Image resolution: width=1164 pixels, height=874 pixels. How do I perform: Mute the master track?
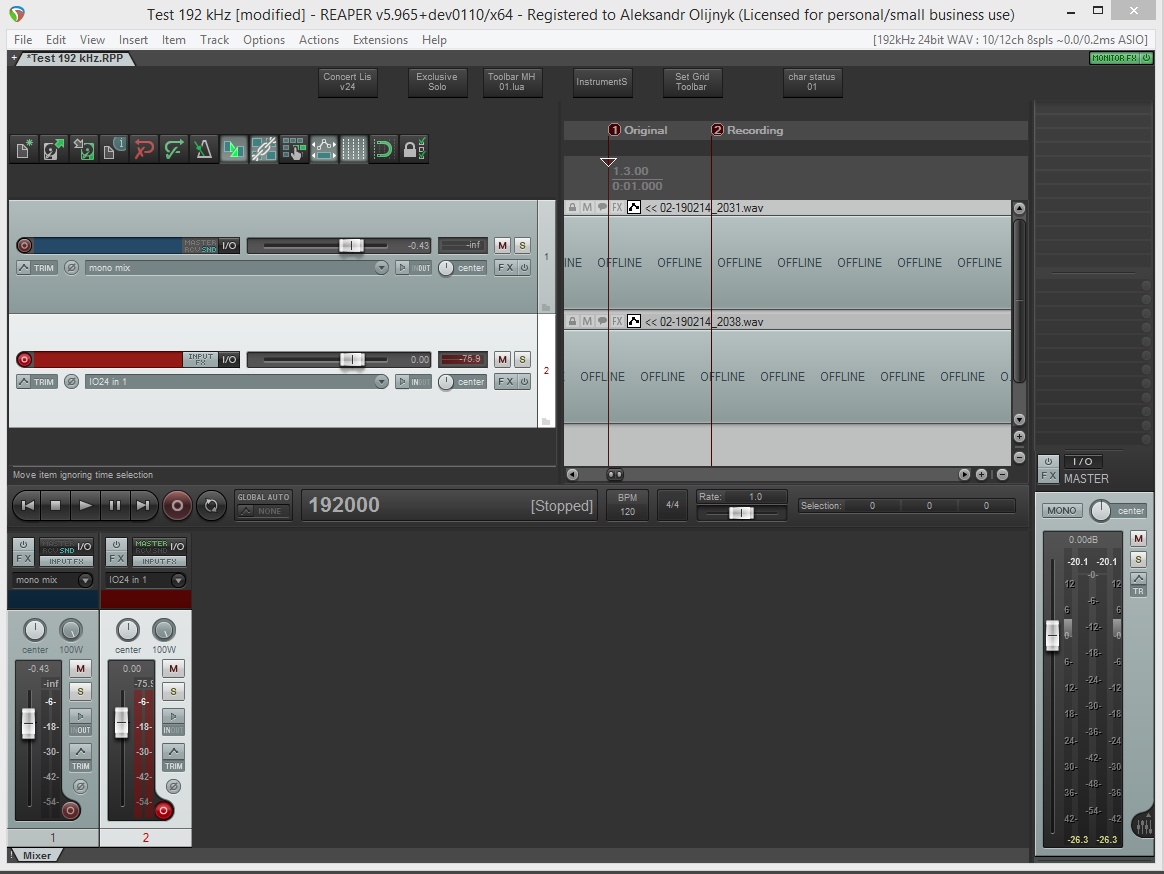coord(1138,538)
